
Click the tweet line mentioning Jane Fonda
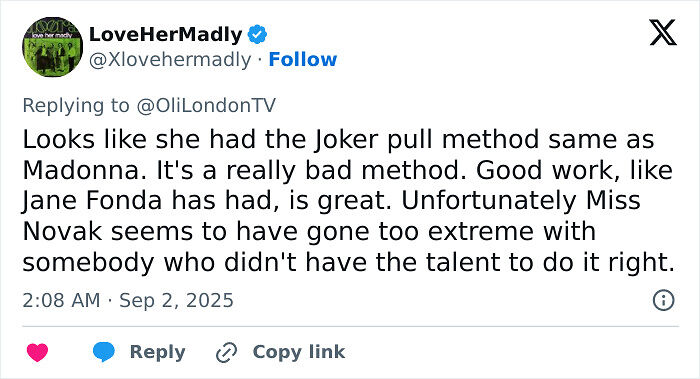pos(332,200)
